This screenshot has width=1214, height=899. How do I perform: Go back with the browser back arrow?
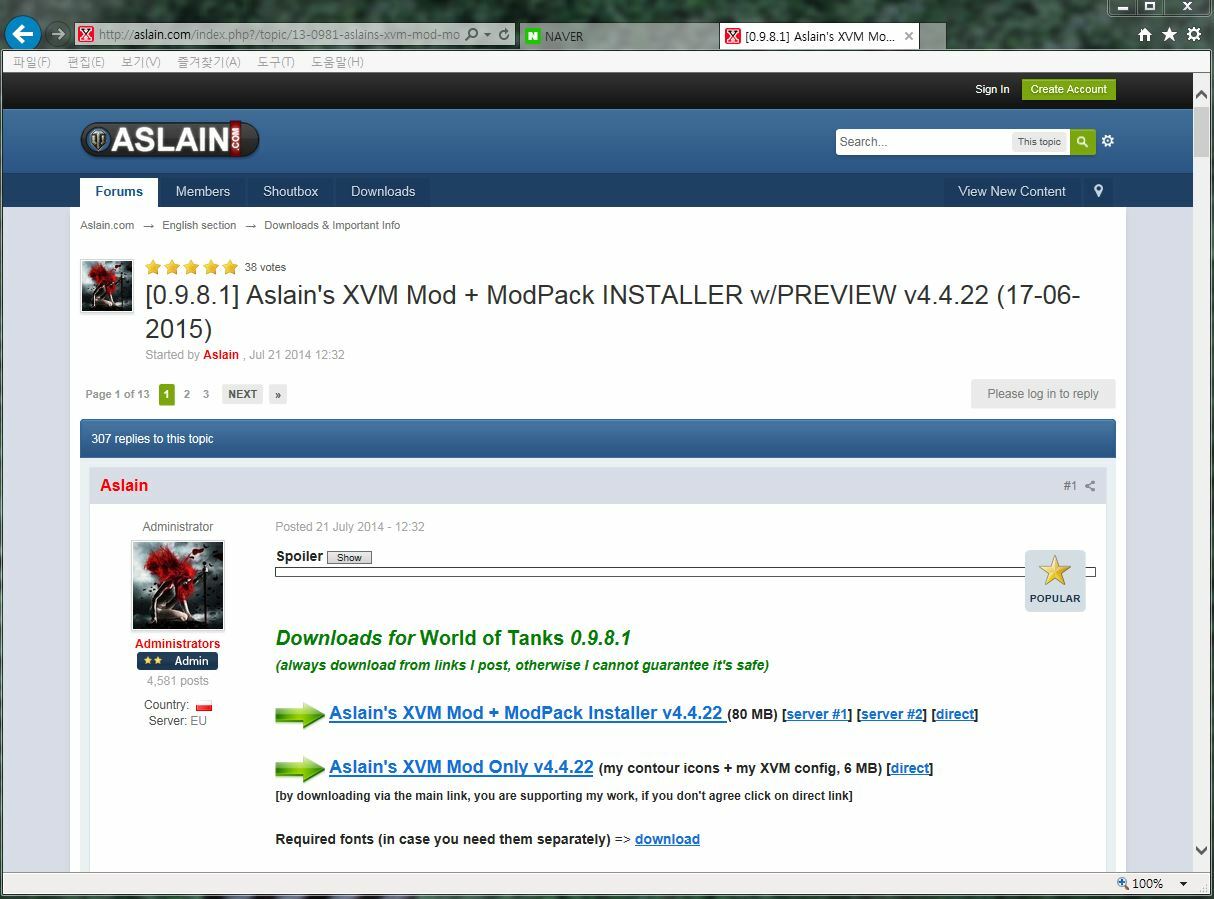tap(22, 34)
